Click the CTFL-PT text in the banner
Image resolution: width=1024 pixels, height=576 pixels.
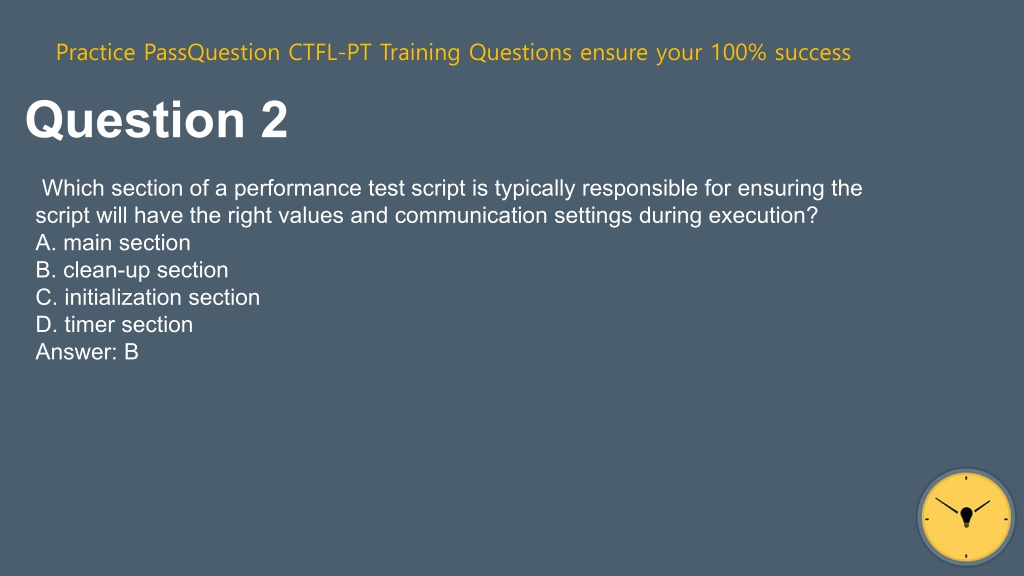point(330,52)
